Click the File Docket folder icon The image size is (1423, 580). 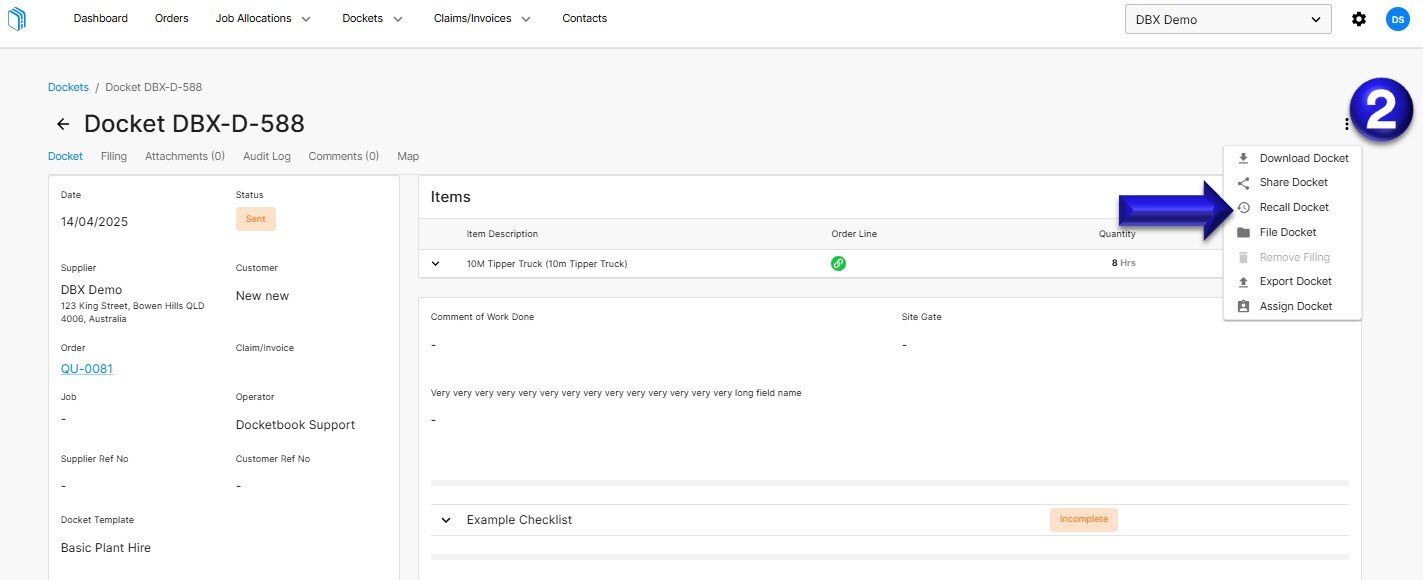click(x=1243, y=232)
